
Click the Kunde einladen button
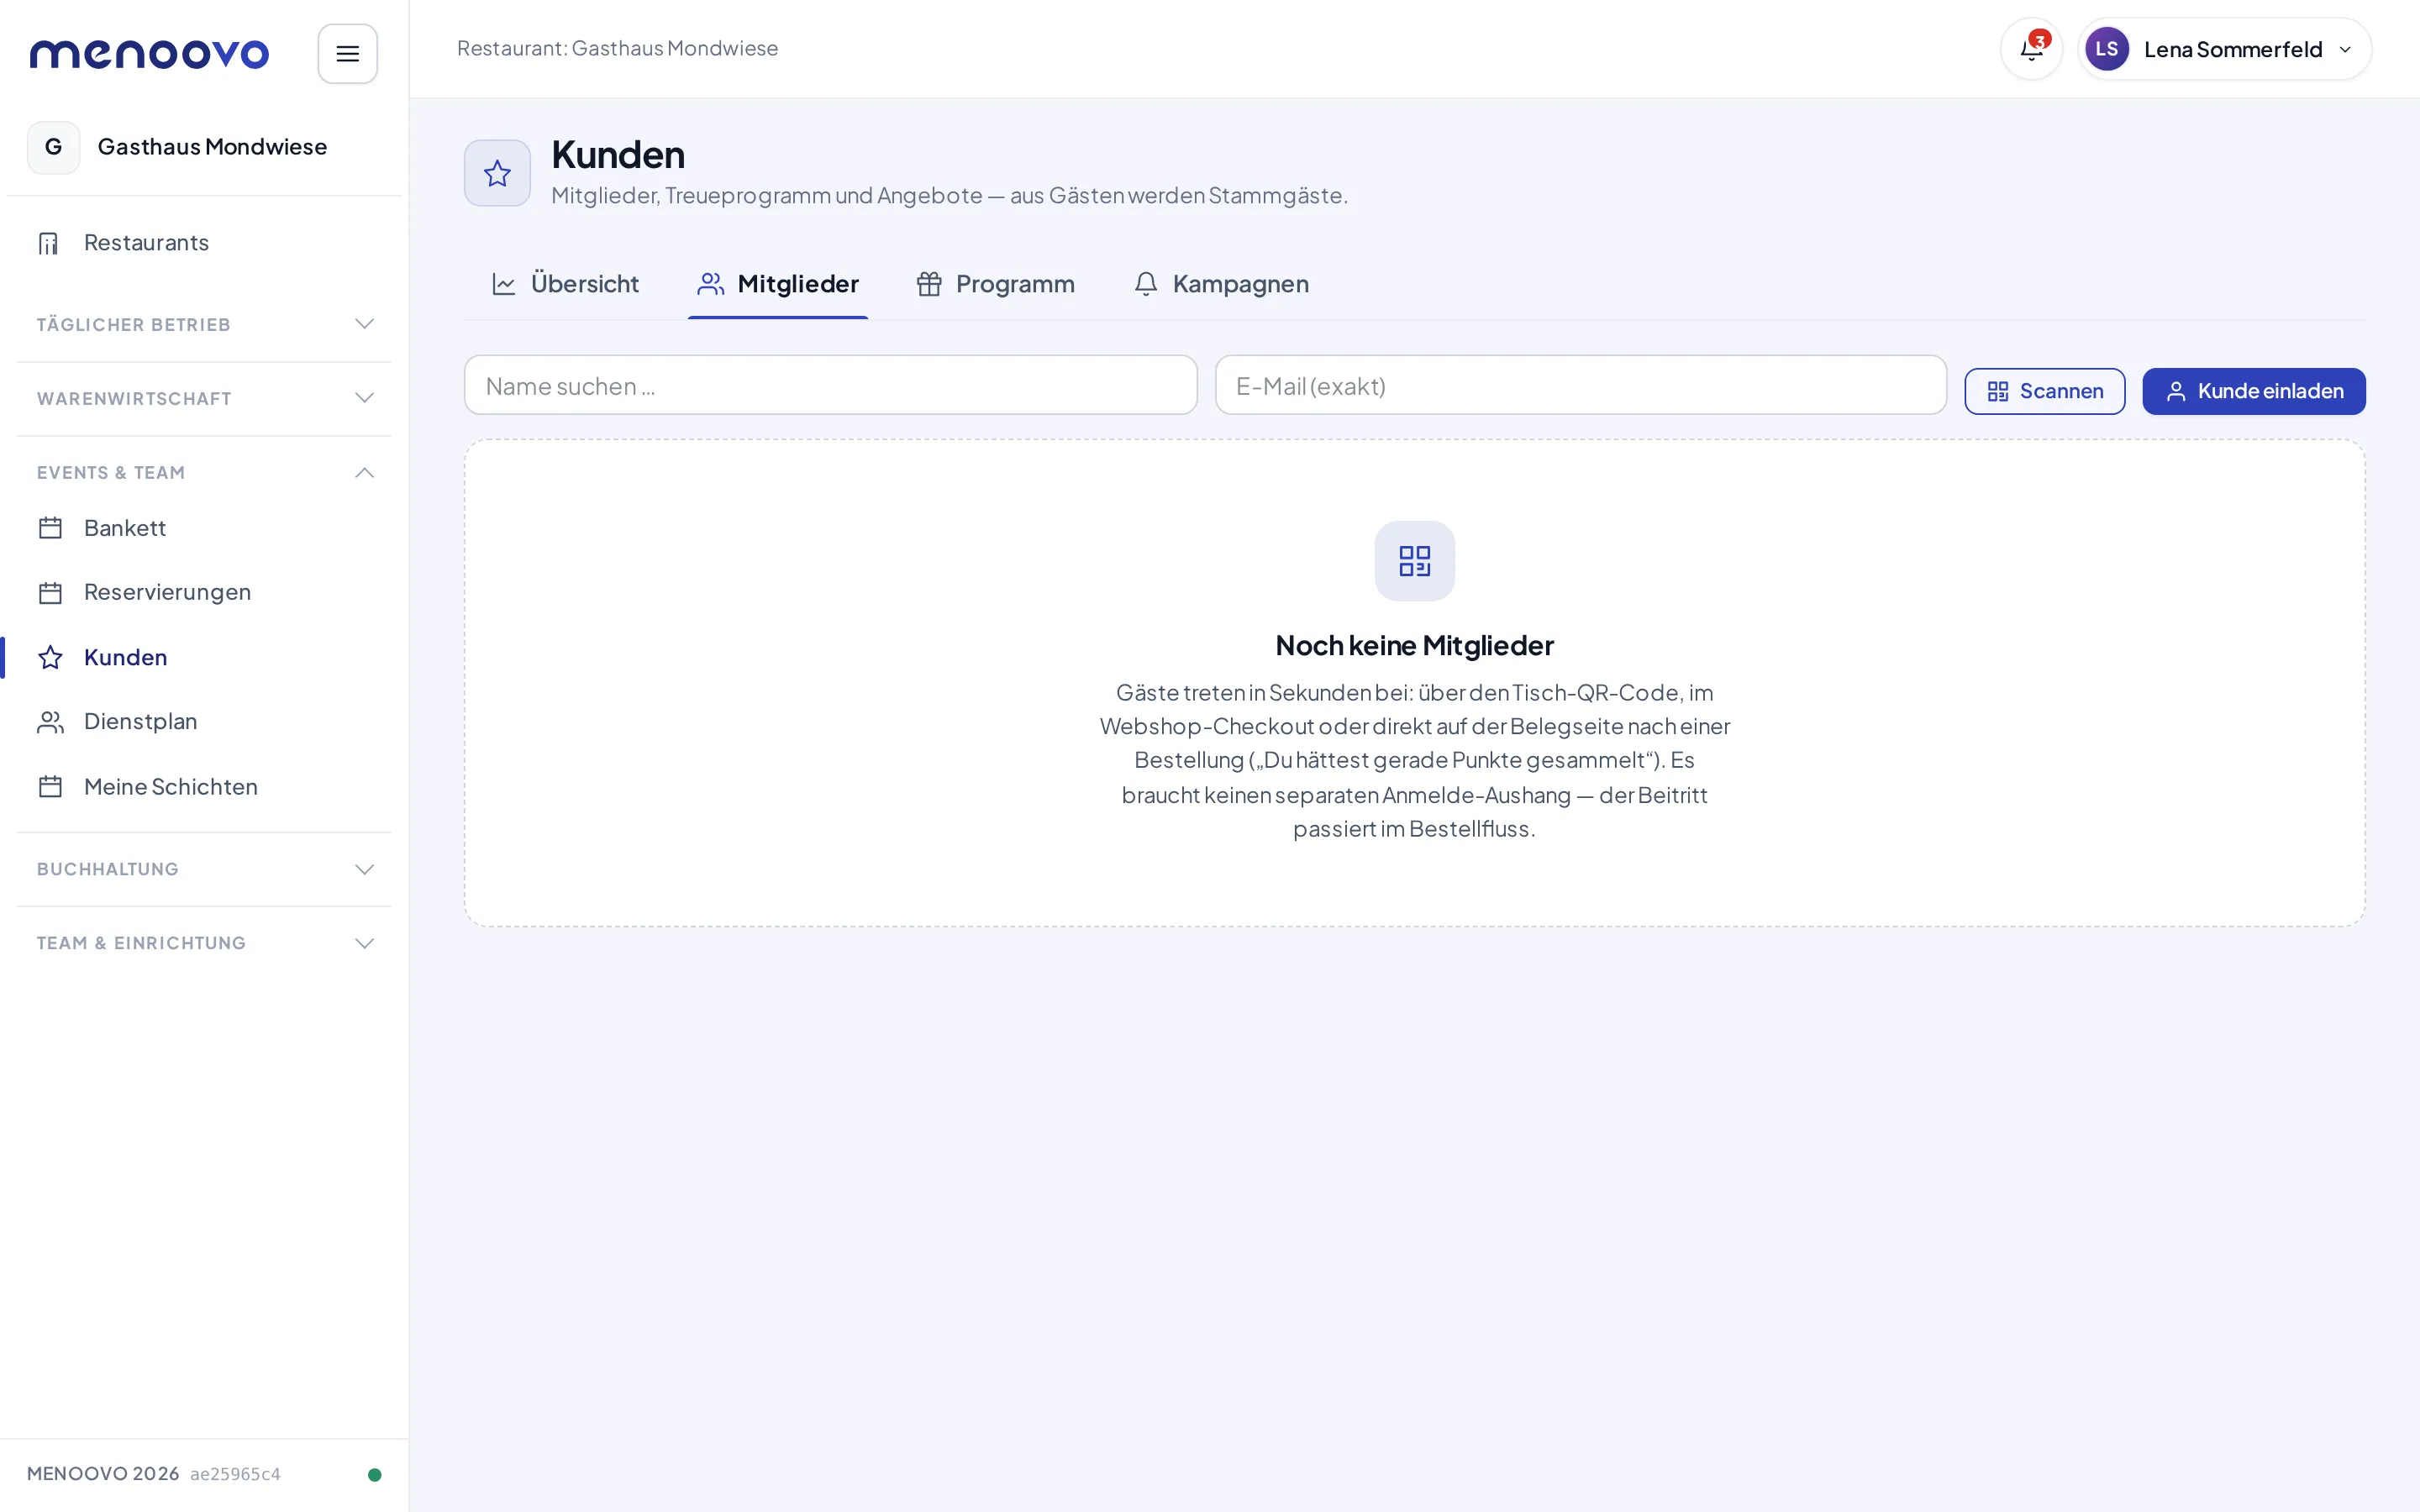pos(2254,391)
